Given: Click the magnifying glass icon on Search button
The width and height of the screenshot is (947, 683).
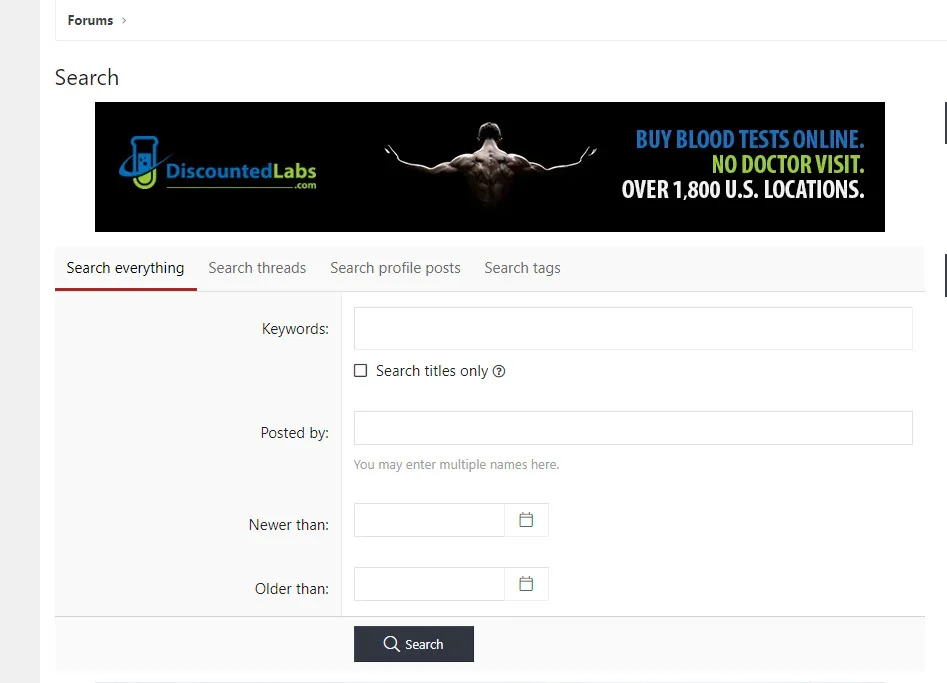Looking at the screenshot, I should pos(392,644).
